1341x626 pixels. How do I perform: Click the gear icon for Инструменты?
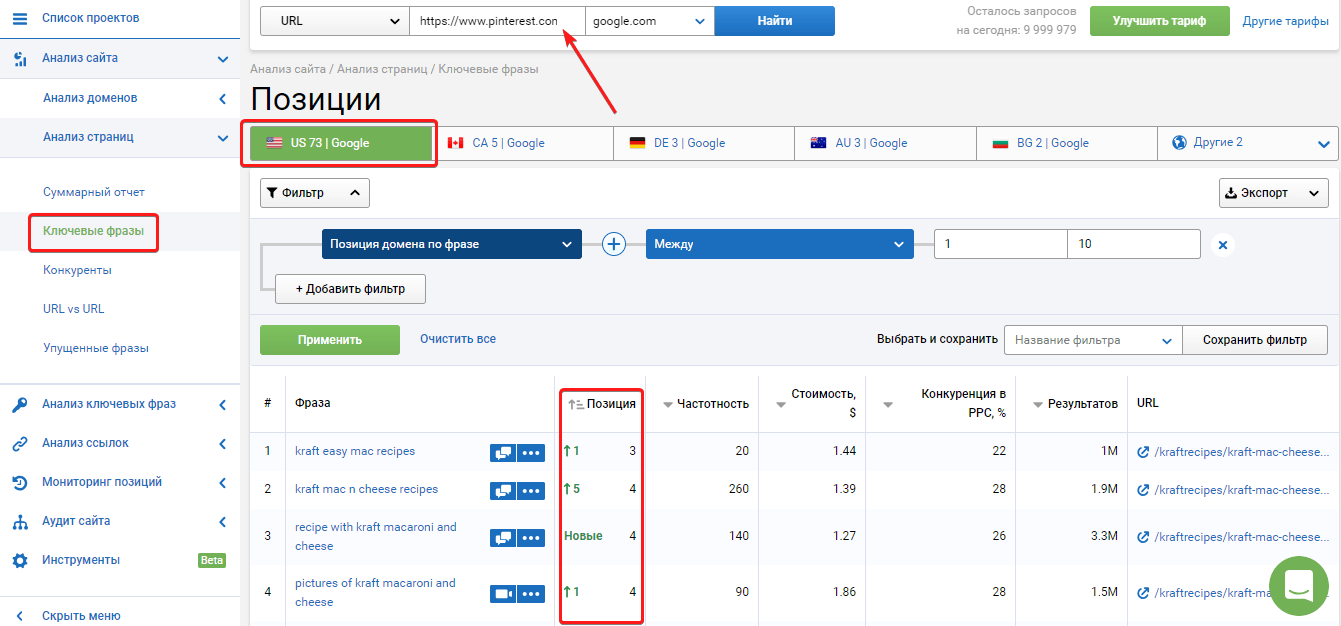[x=20, y=560]
